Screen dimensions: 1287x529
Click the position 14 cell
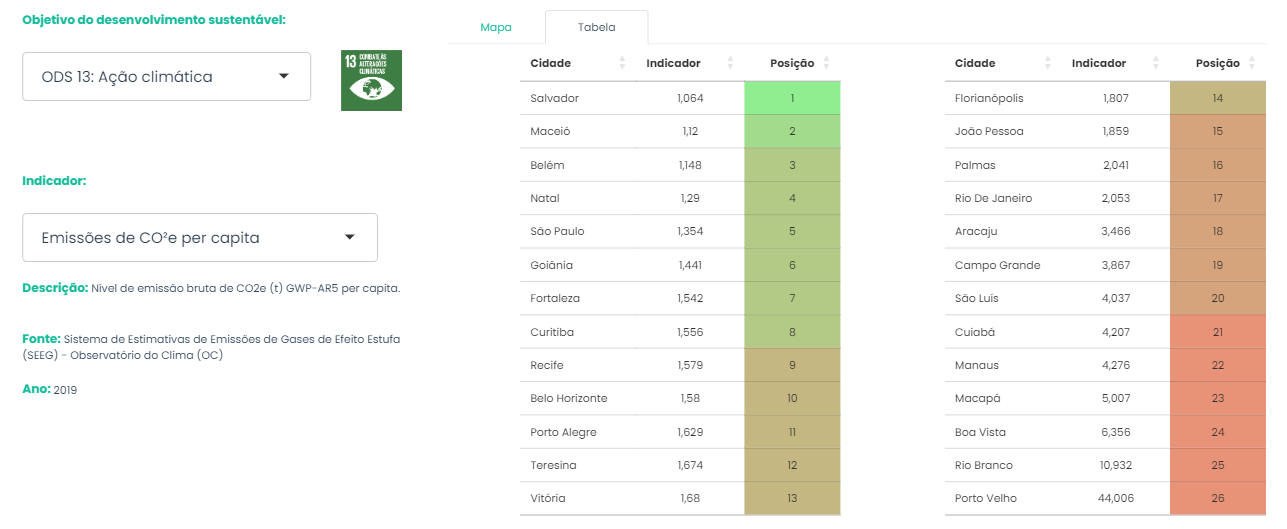(1217, 98)
